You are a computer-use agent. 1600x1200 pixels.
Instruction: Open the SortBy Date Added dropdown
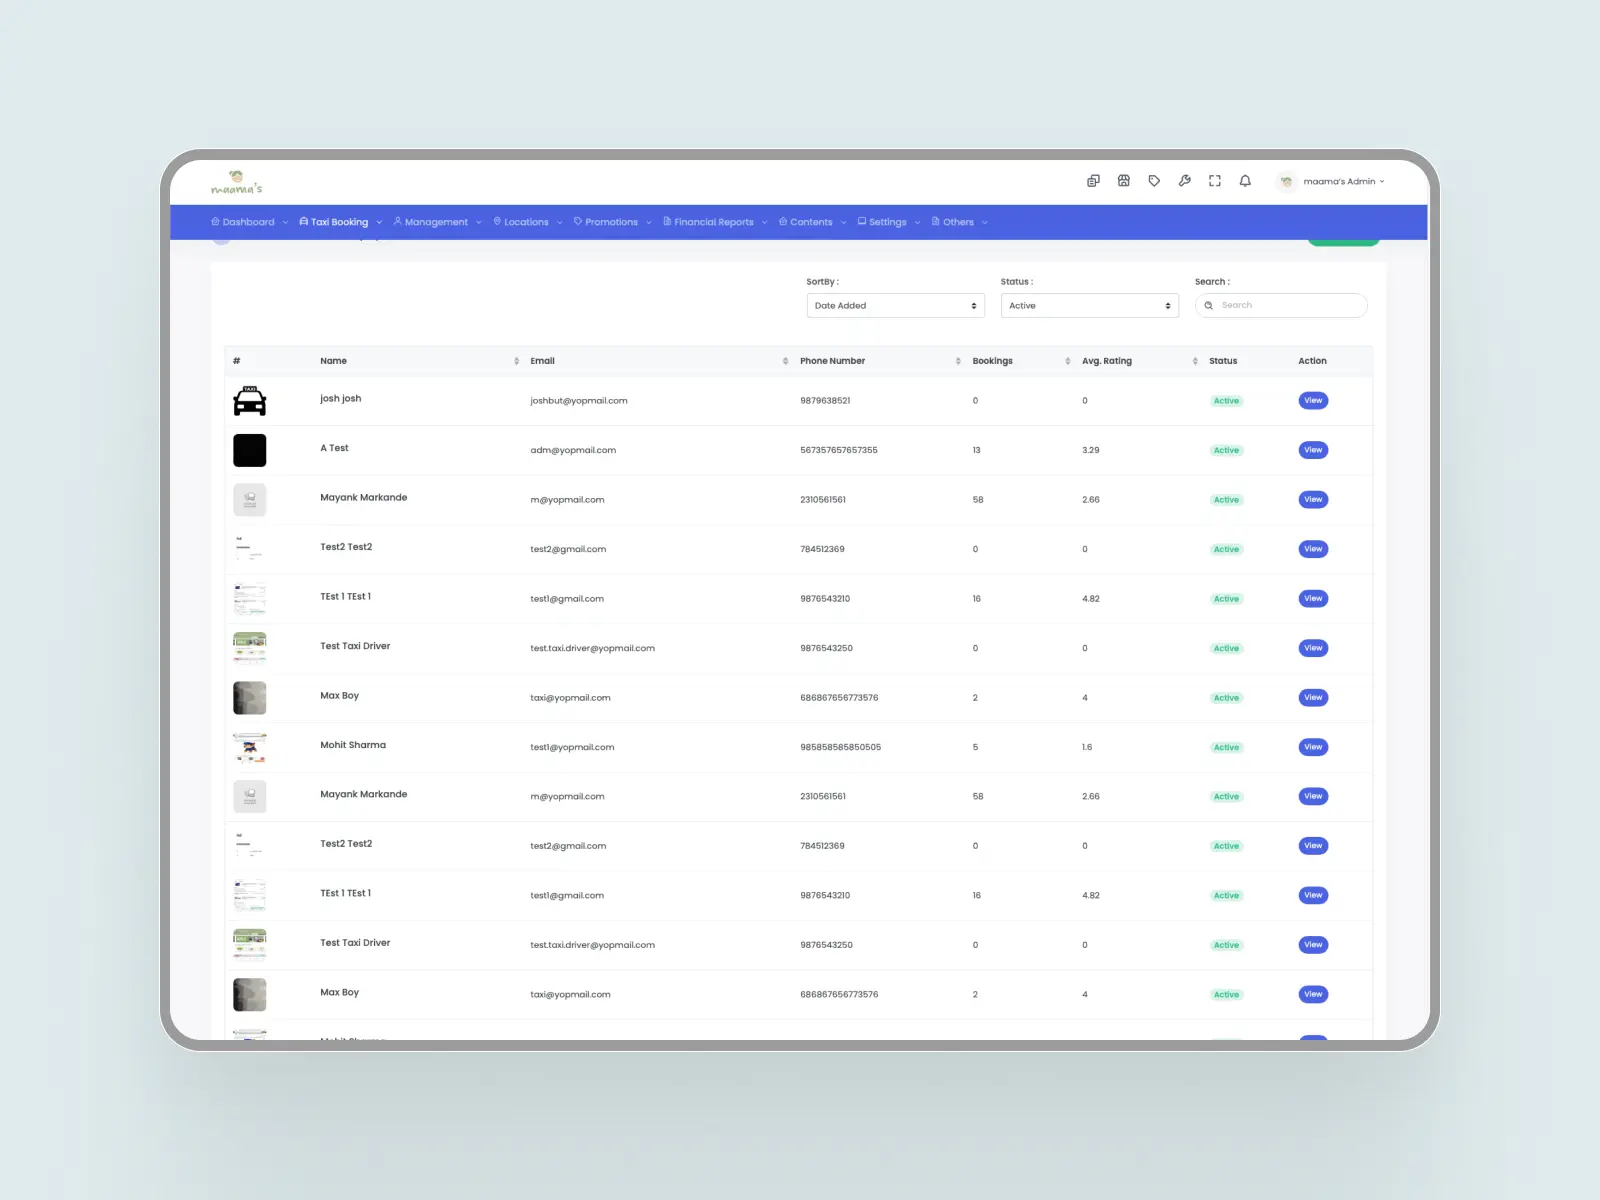(x=895, y=306)
